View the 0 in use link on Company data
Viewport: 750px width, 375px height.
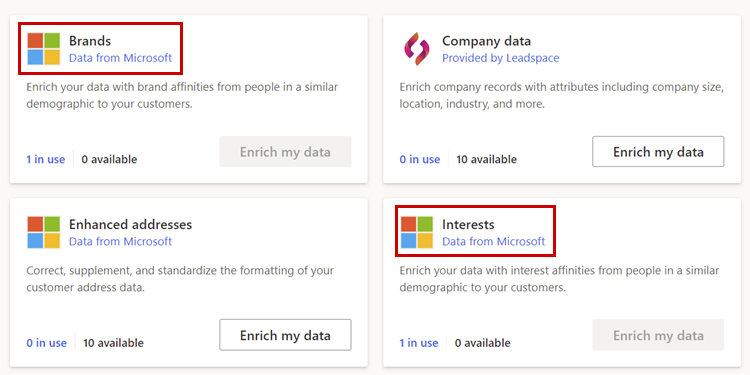point(419,159)
